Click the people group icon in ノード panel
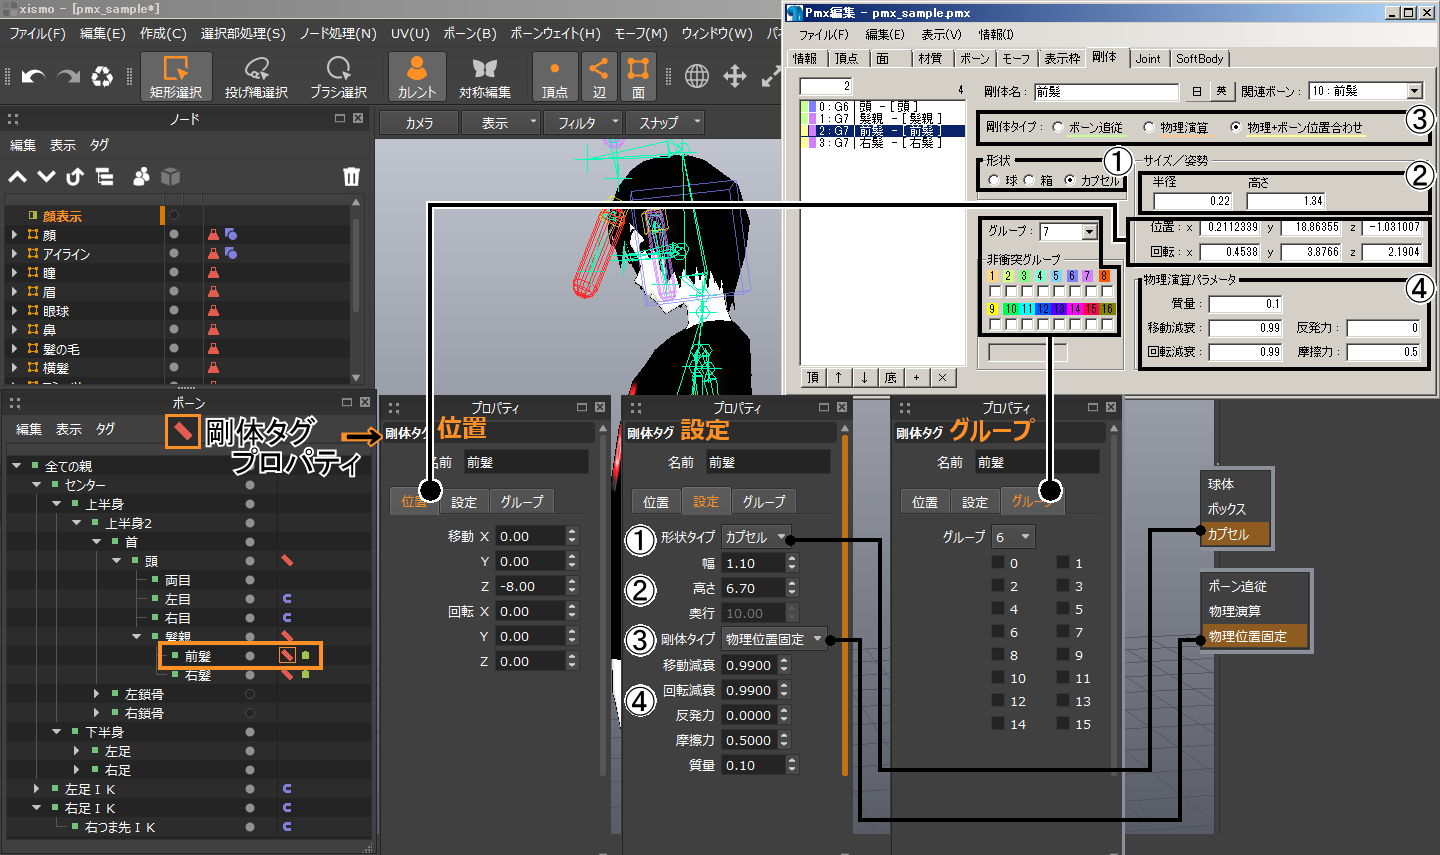Image resolution: width=1440 pixels, height=855 pixels. (141, 177)
